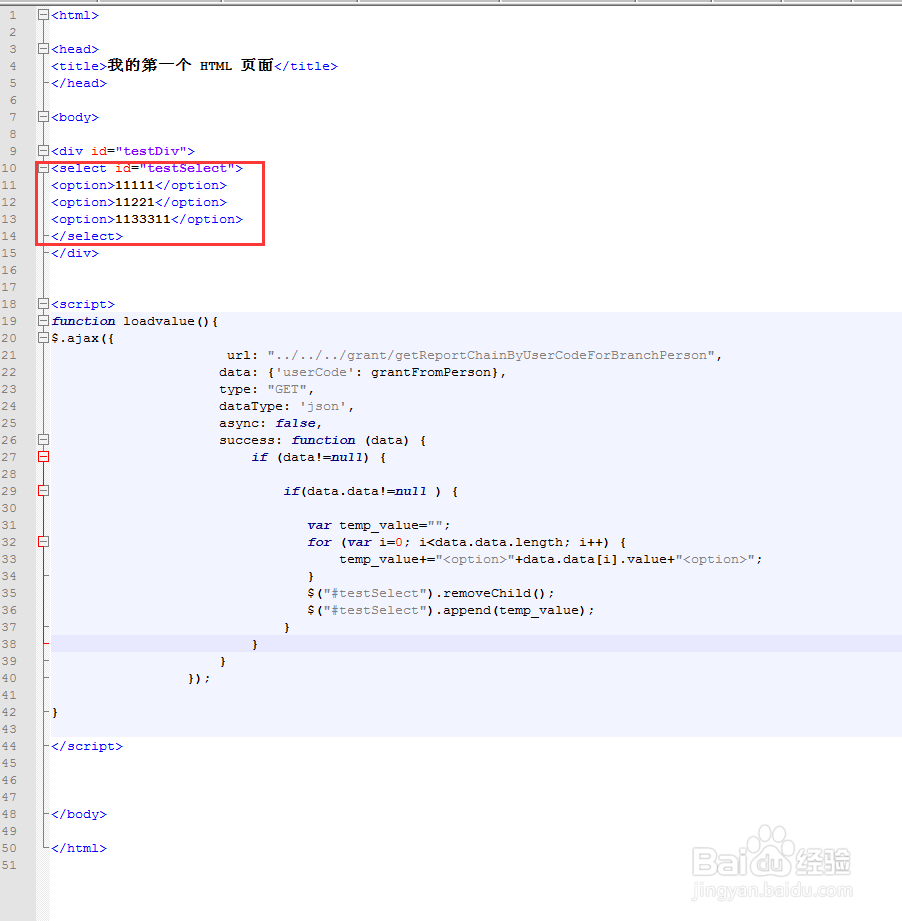The width and height of the screenshot is (902, 921).
Task: Click the success keyword on line 26
Action: [247, 441]
